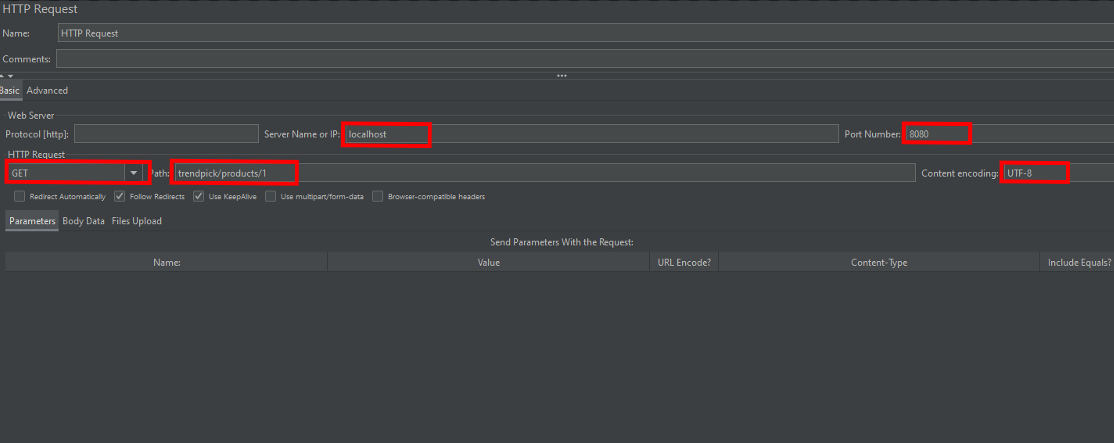Enable Use multipart/form-data checkbox
This screenshot has width=1114, height=443.
click(271, 197)
